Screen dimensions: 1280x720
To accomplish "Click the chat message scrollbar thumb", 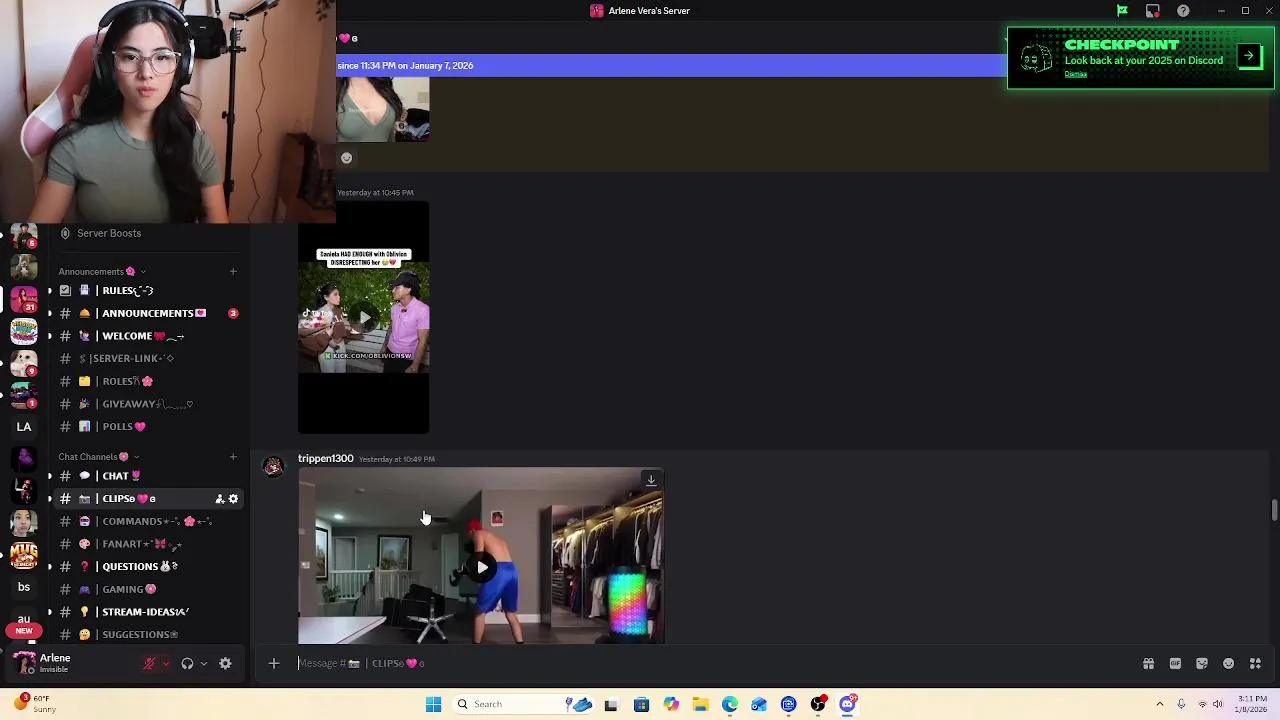I will (1274, 510).
